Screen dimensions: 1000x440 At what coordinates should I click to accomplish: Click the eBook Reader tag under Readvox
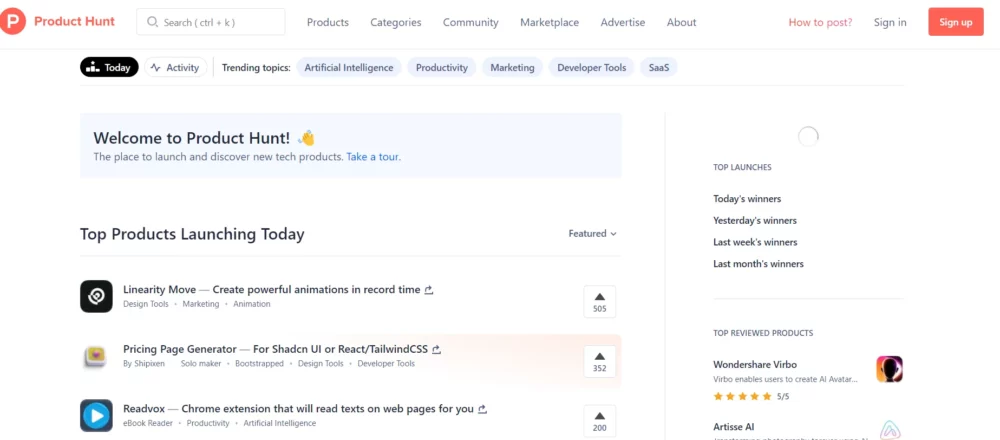148,423
